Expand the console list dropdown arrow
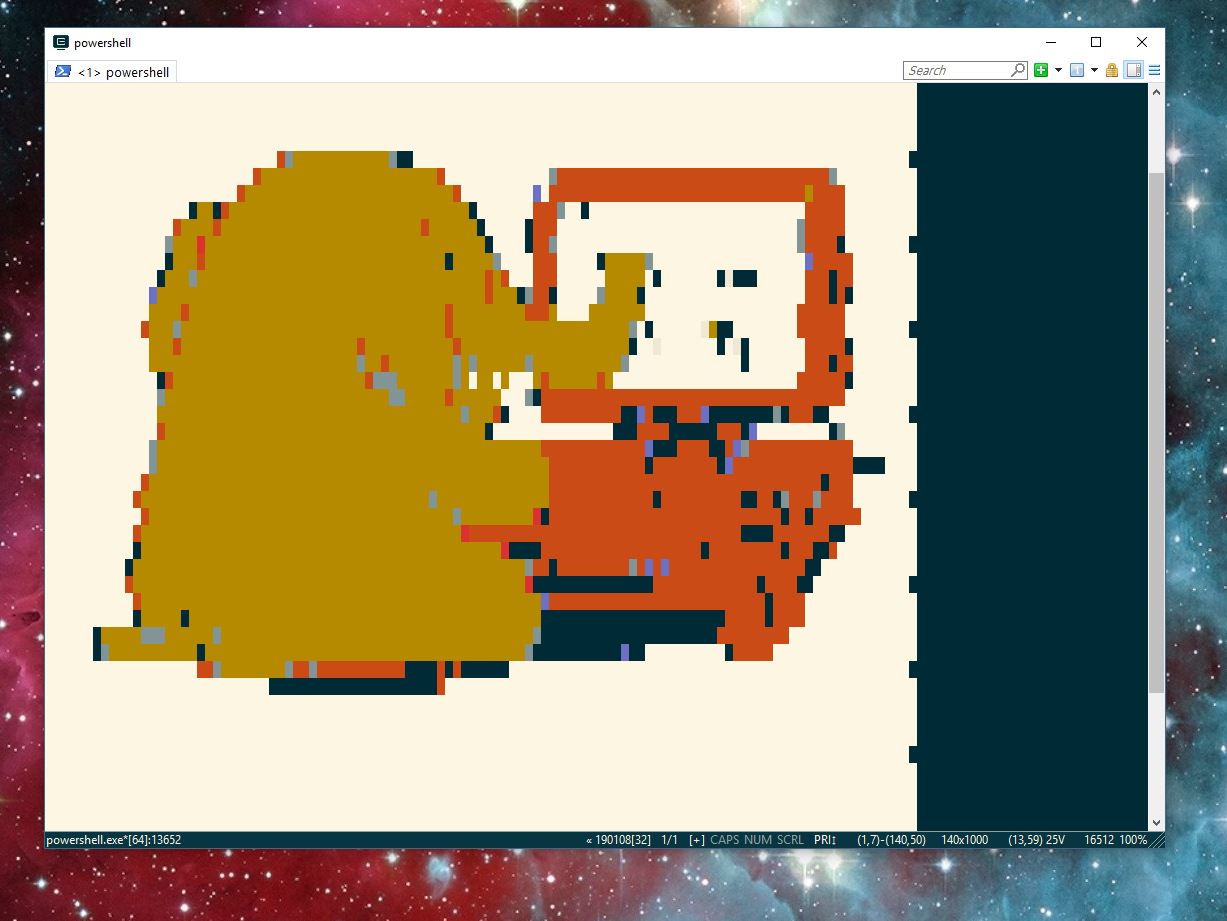Viewport: 1227px width, 921px height. click(x=1094, y=70)
